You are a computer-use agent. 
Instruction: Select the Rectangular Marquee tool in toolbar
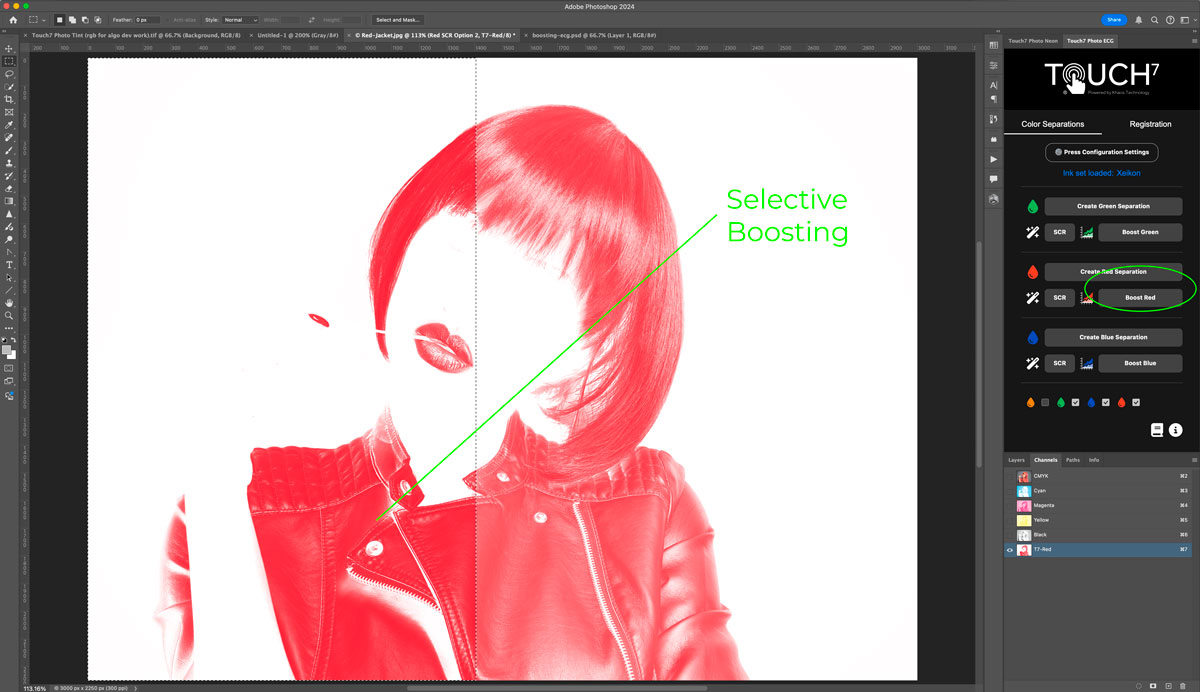pos(9,61)
